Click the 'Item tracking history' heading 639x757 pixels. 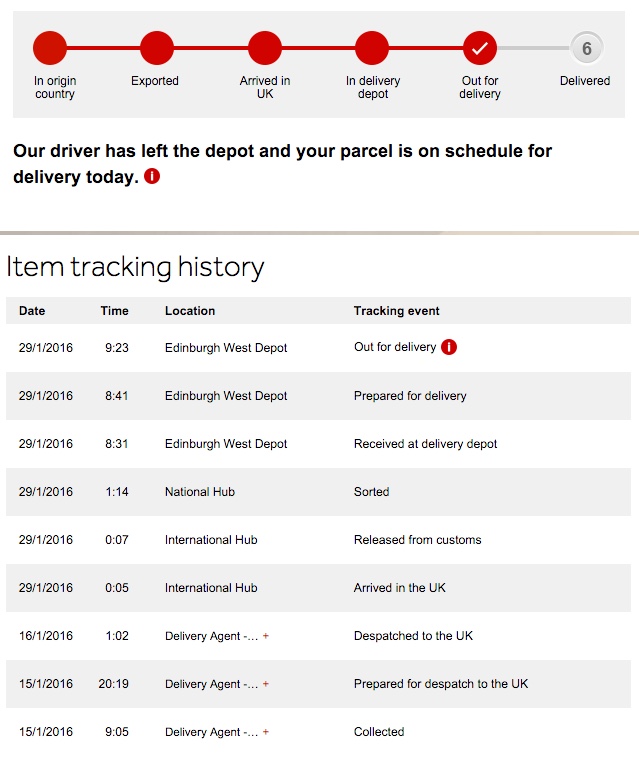(136, 267)
